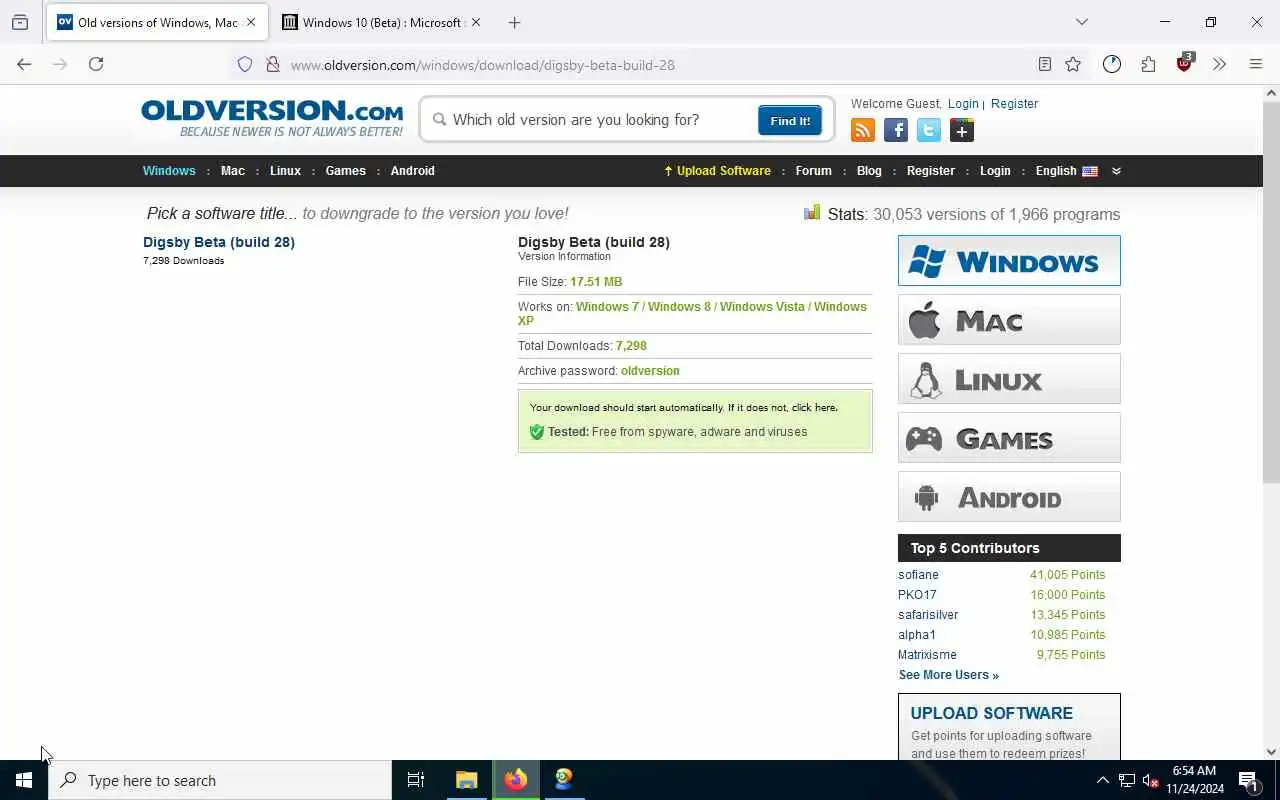Click the UPLOAD SOFTWARE promo box

click(1009, 727)
